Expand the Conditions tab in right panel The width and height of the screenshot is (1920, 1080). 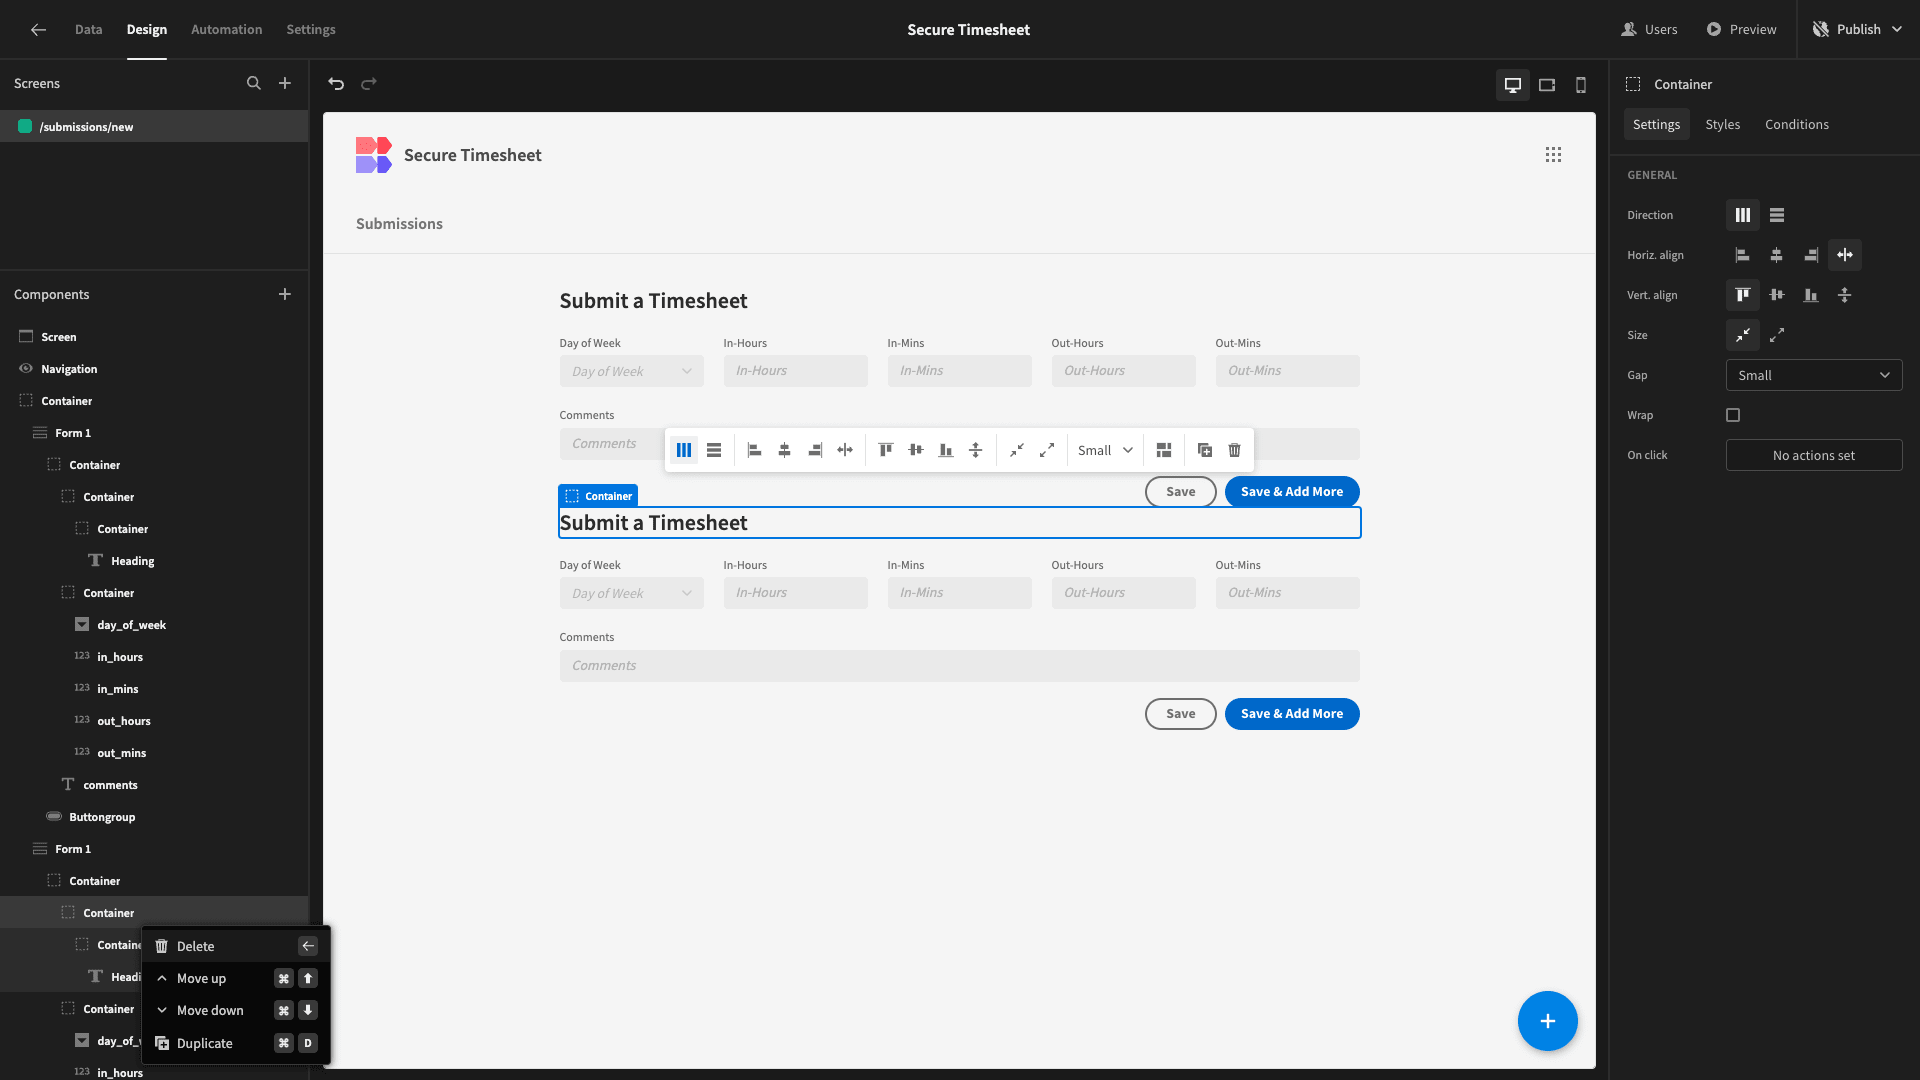[x=1797, y=124]
